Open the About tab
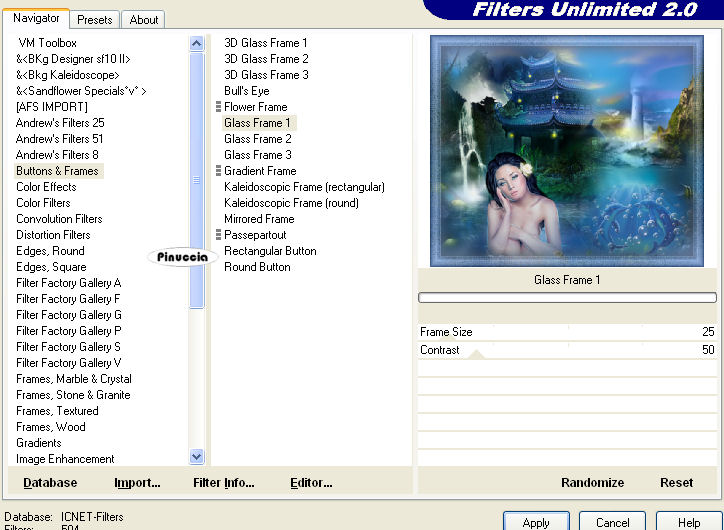 144,20
